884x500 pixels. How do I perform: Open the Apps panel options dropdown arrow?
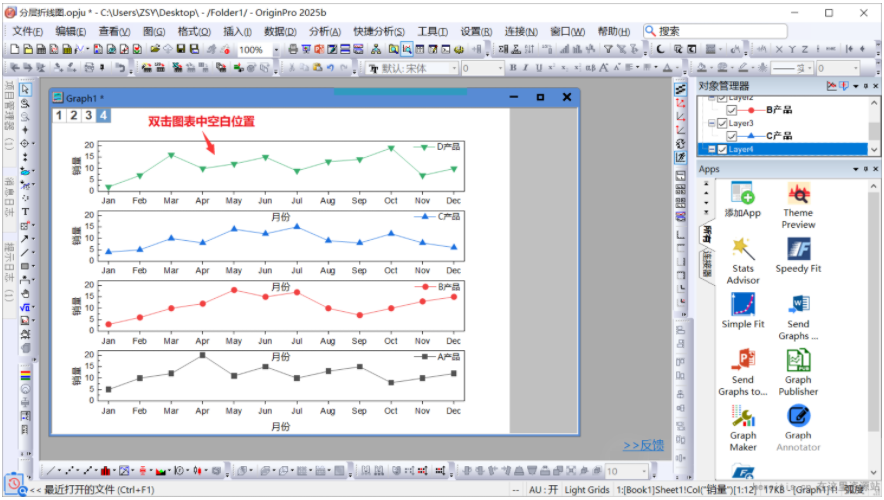pos(855,169)
